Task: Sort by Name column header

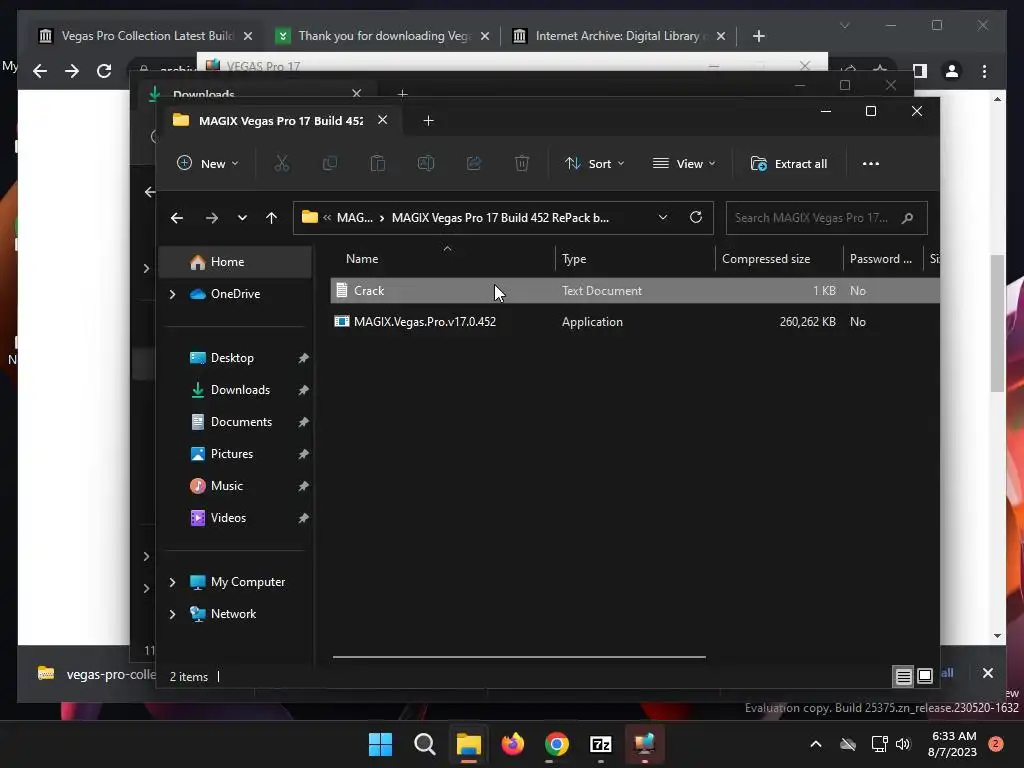Action: coord(443,259)
